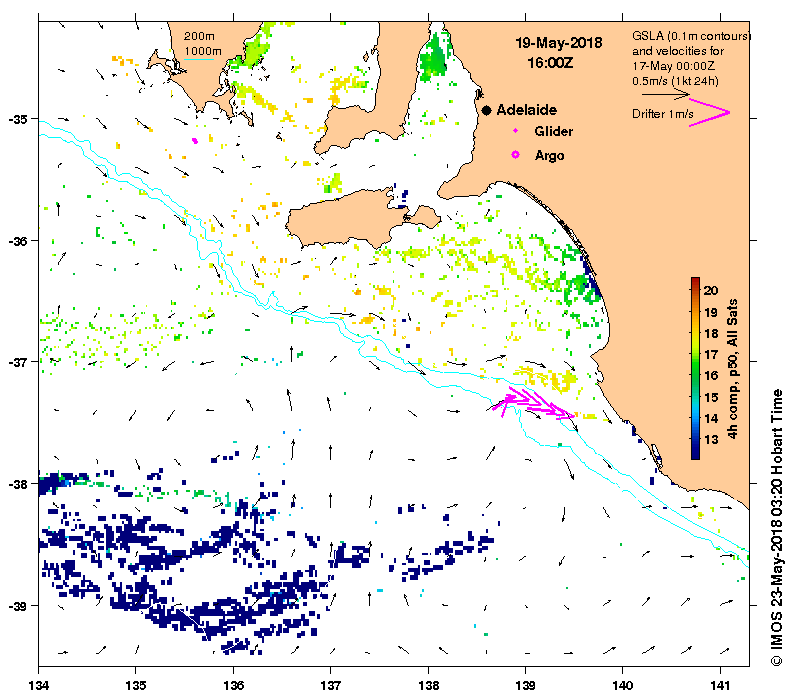The image size is (791, 700).
Task: Click the Glider legend text
Action: click(x=553, y=131)
